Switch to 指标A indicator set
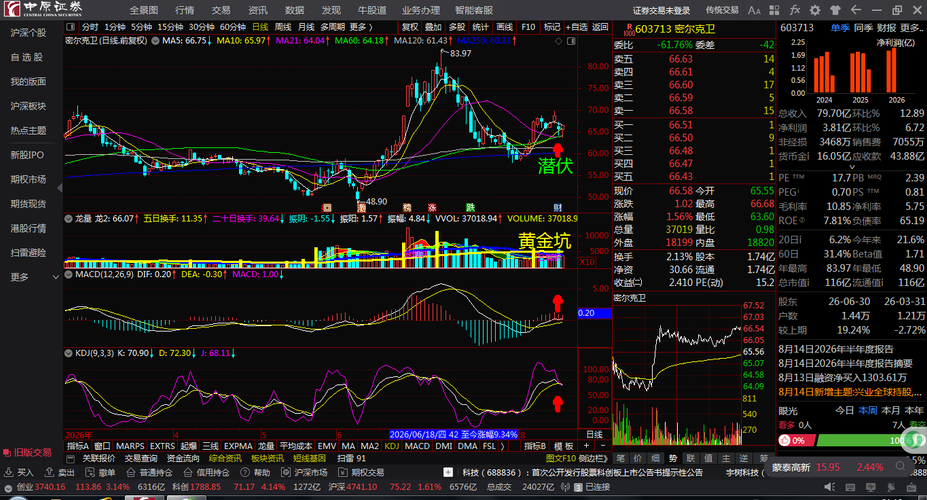927x500 pixels. [x=77, y=446]
